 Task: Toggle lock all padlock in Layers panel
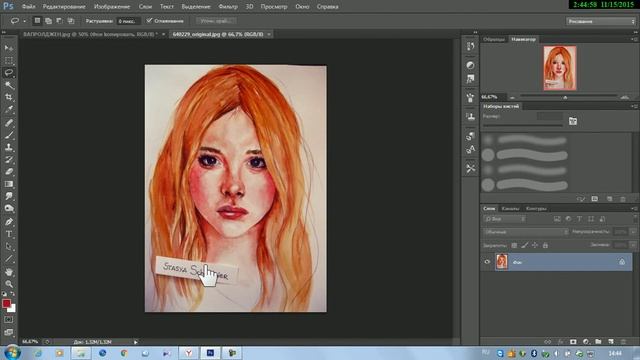pyautogui.click(x=545, y=245)
